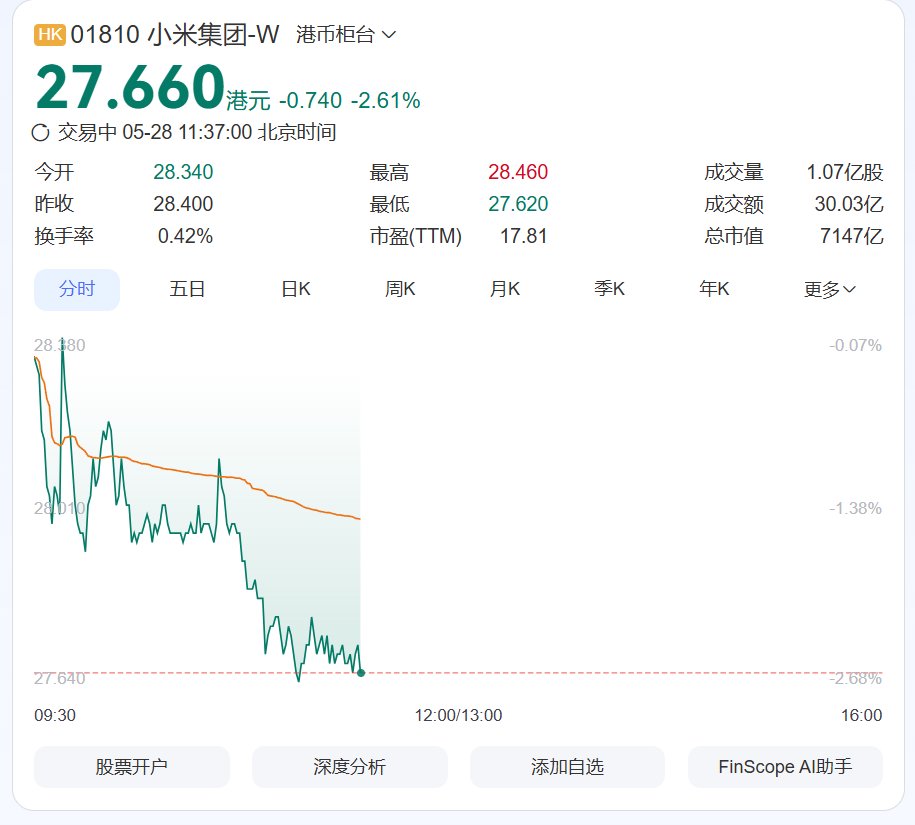Click the 今开 value 28.340

pyautogui.click(x=183, y=172)
